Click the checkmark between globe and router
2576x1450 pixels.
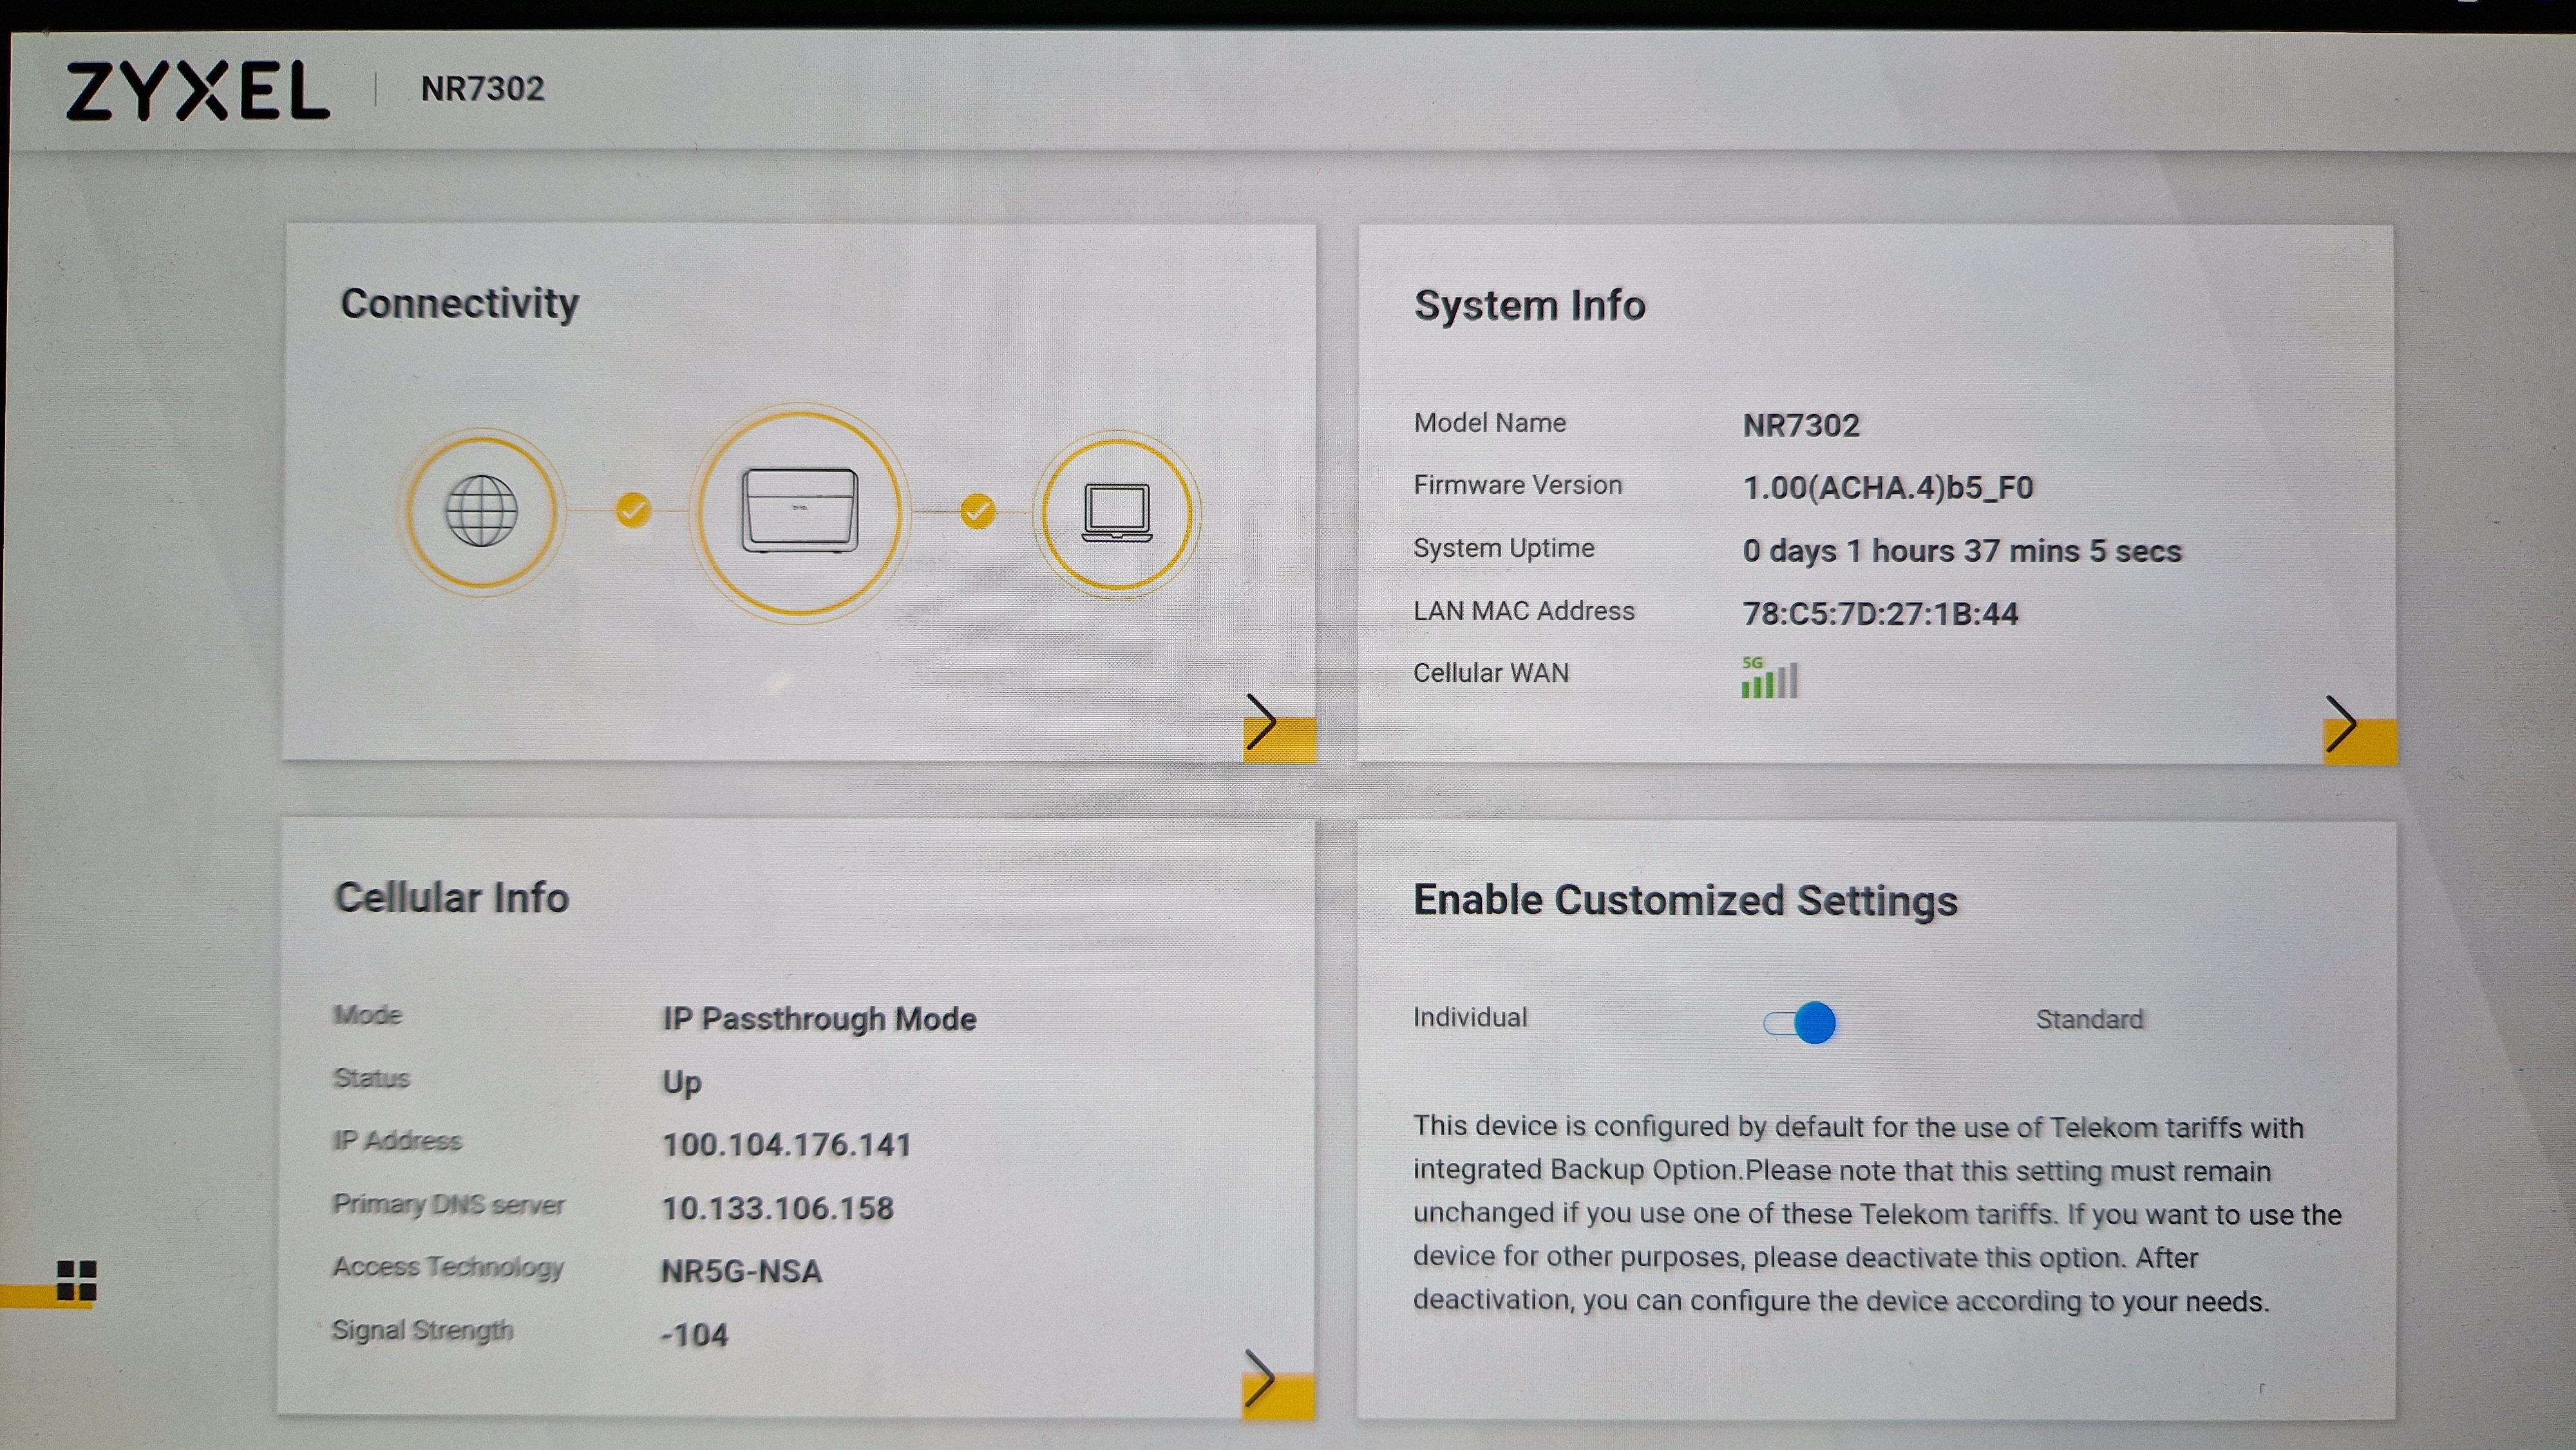point(633,510)
